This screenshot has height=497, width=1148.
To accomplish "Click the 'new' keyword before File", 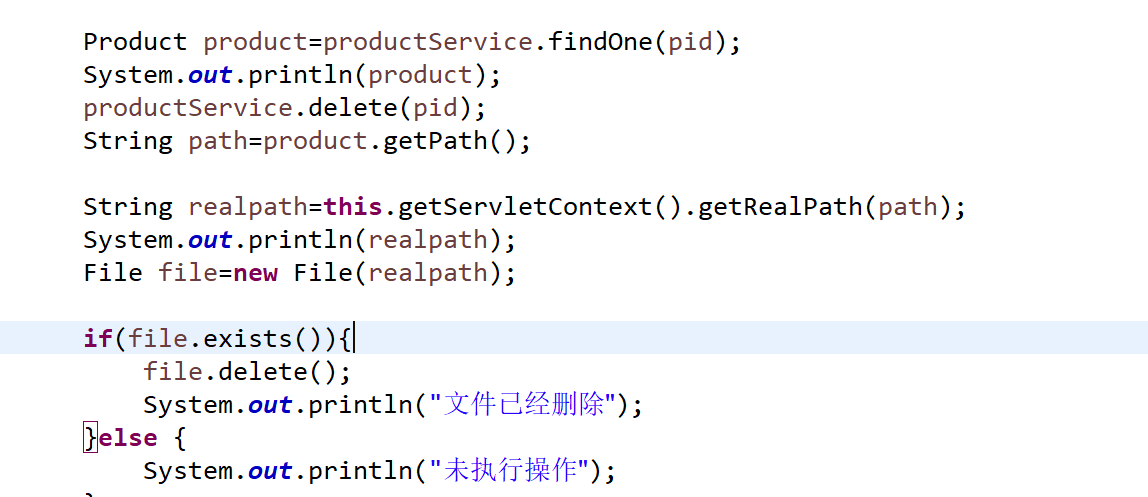I will coord(255,273).
